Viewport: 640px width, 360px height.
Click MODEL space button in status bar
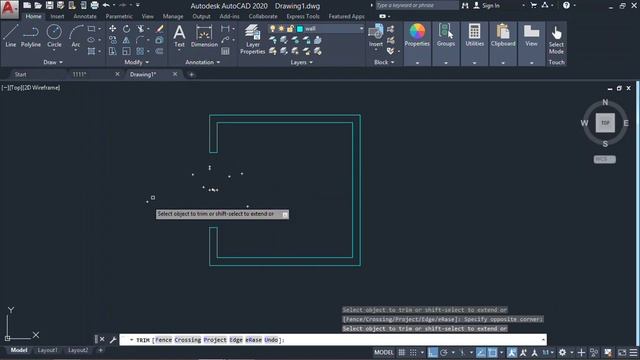click(384, 352)
